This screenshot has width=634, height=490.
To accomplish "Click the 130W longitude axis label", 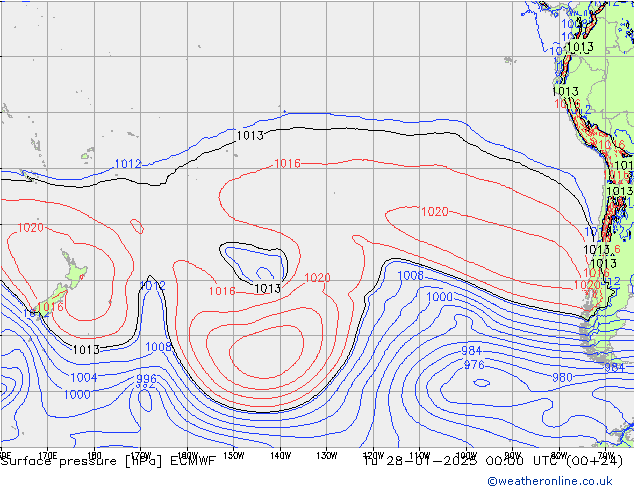I will pos(327,456).
